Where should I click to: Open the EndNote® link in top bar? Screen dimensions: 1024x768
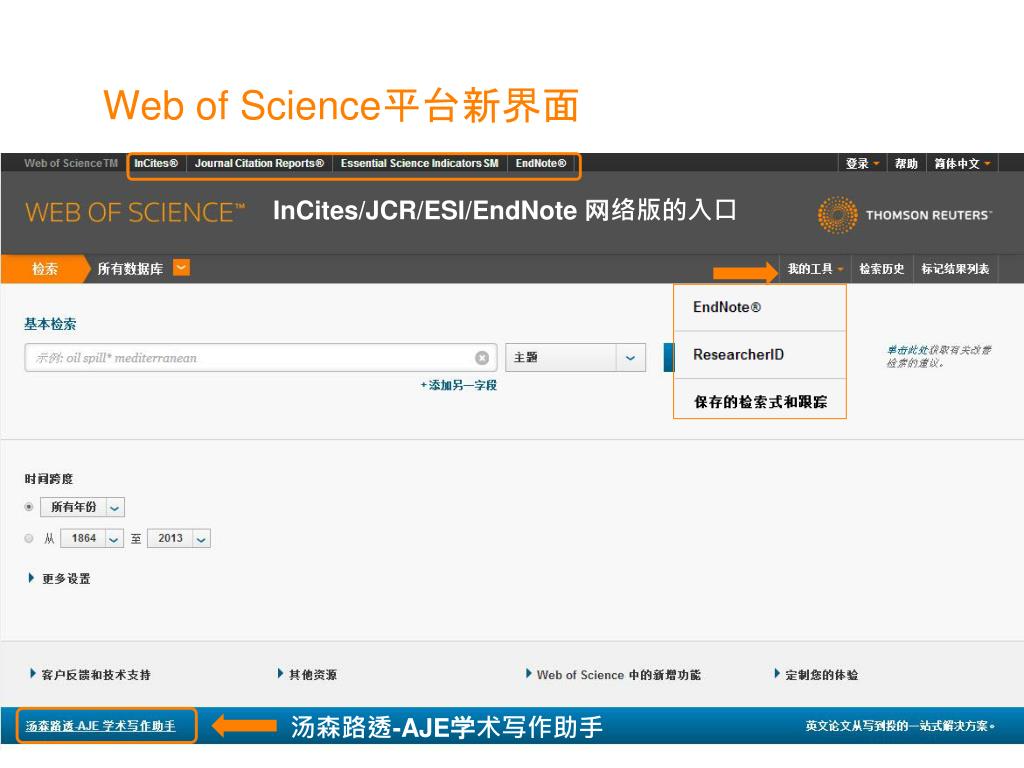(x=541, y=163)
